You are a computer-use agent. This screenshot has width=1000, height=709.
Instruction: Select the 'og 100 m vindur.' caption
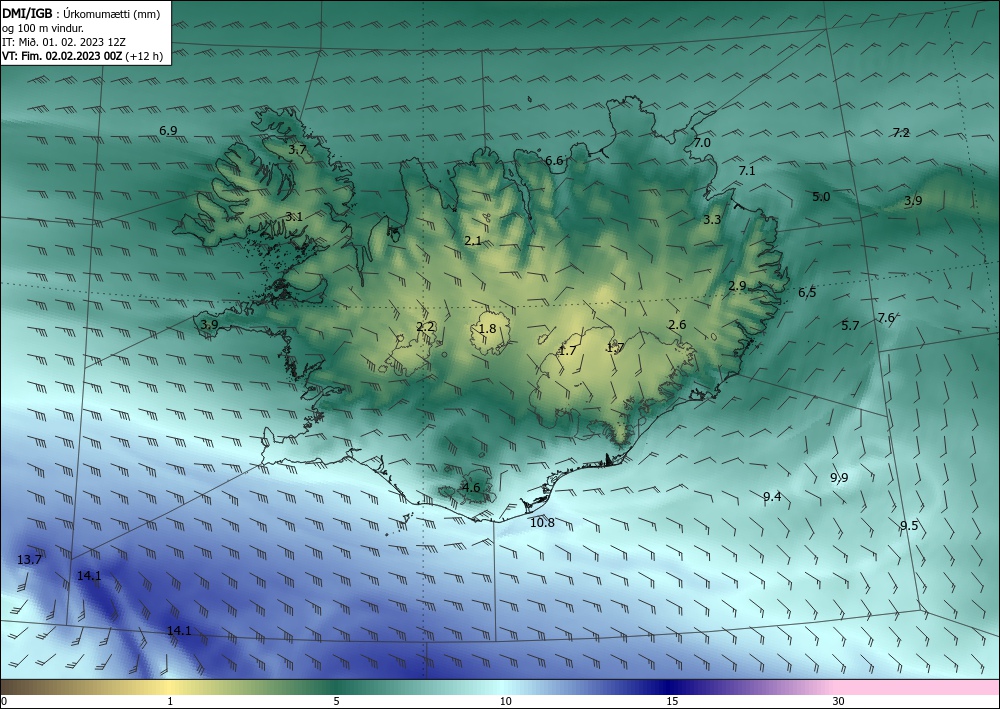[x=43, y=28]
